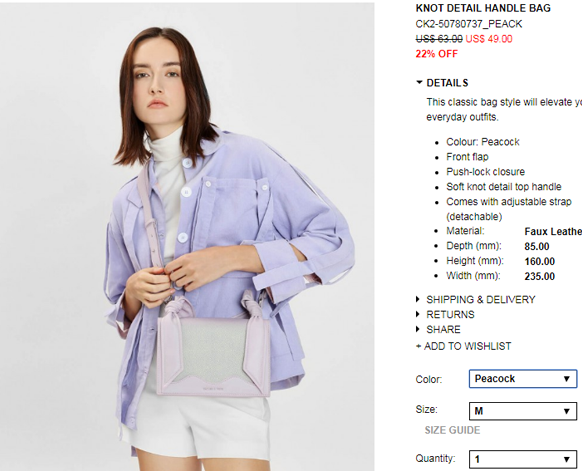Click the Color dropdown arrow icon

click(x=566, y=379)
